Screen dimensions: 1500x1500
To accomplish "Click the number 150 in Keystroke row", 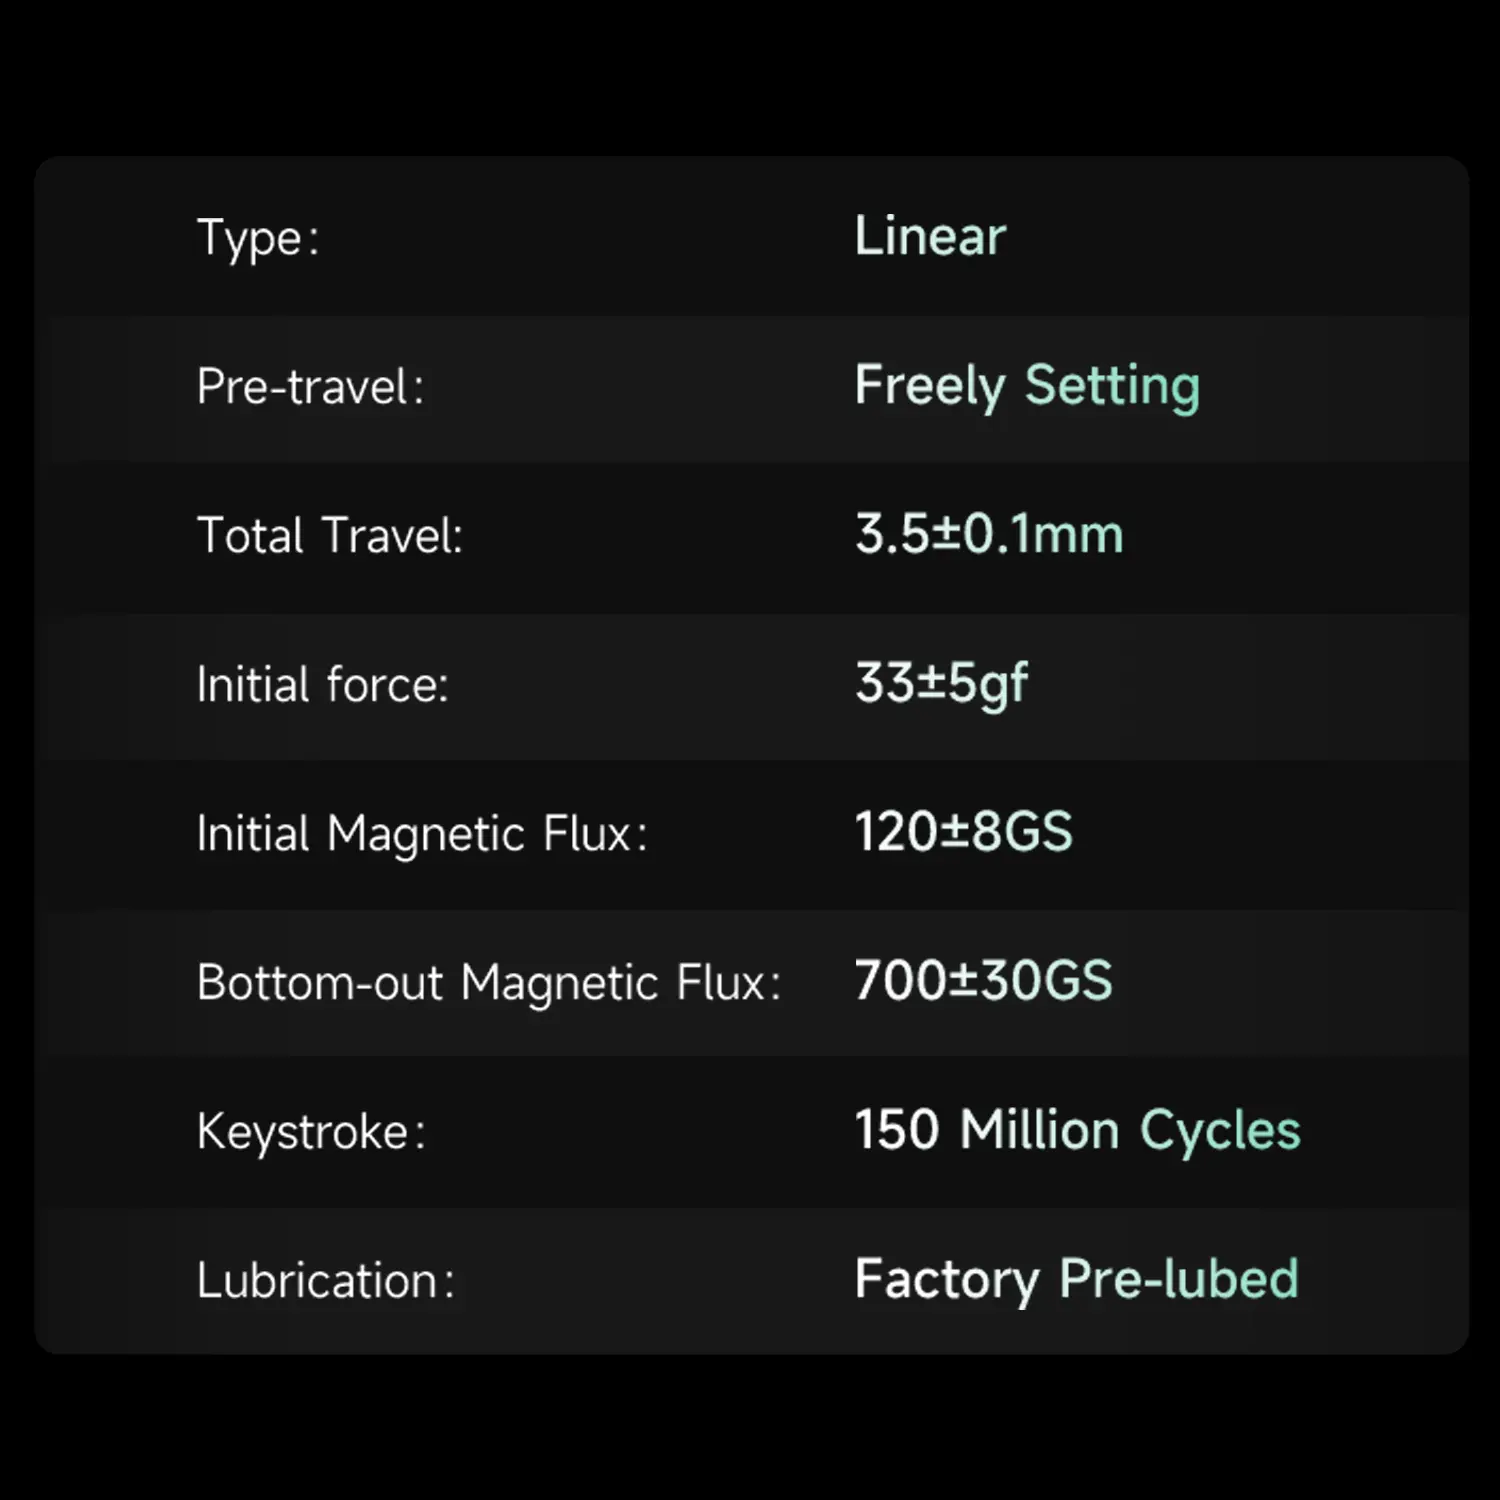I will (897, 1130).
